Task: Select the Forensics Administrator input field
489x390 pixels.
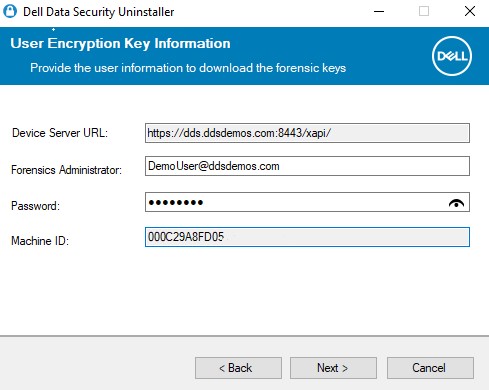Action: point(307,166)
